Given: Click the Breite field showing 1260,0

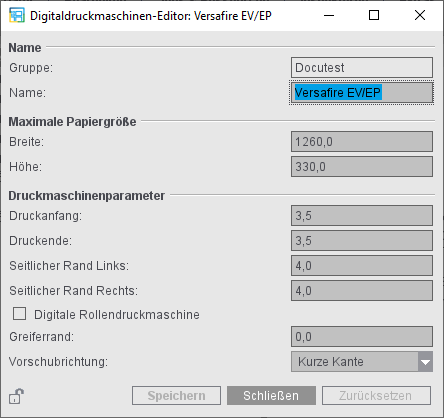Looking at the screenshot, I should [x=362, y=142].
